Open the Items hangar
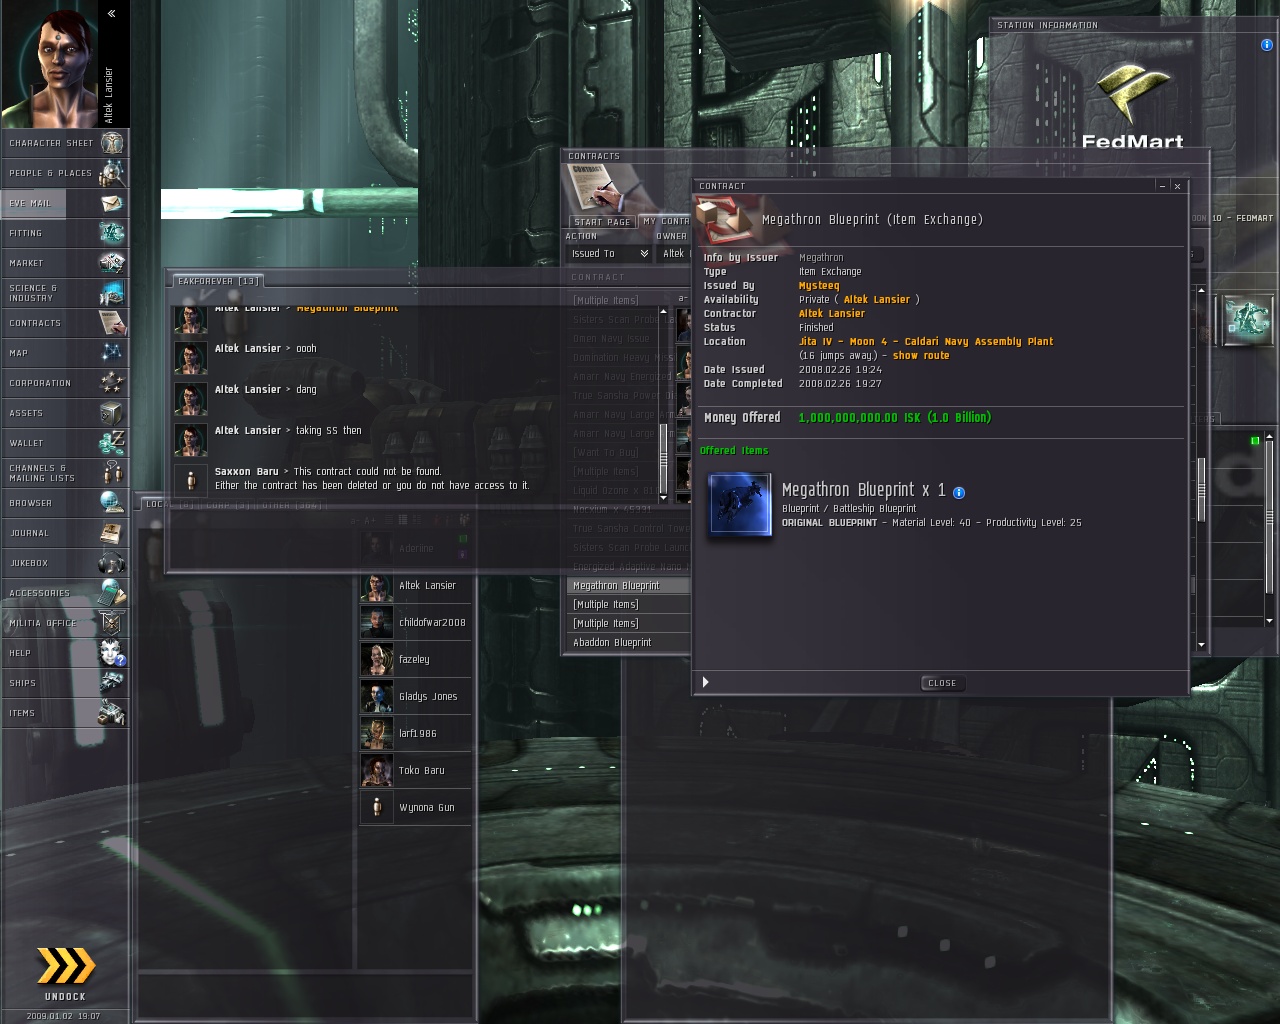 coord(65,713)
